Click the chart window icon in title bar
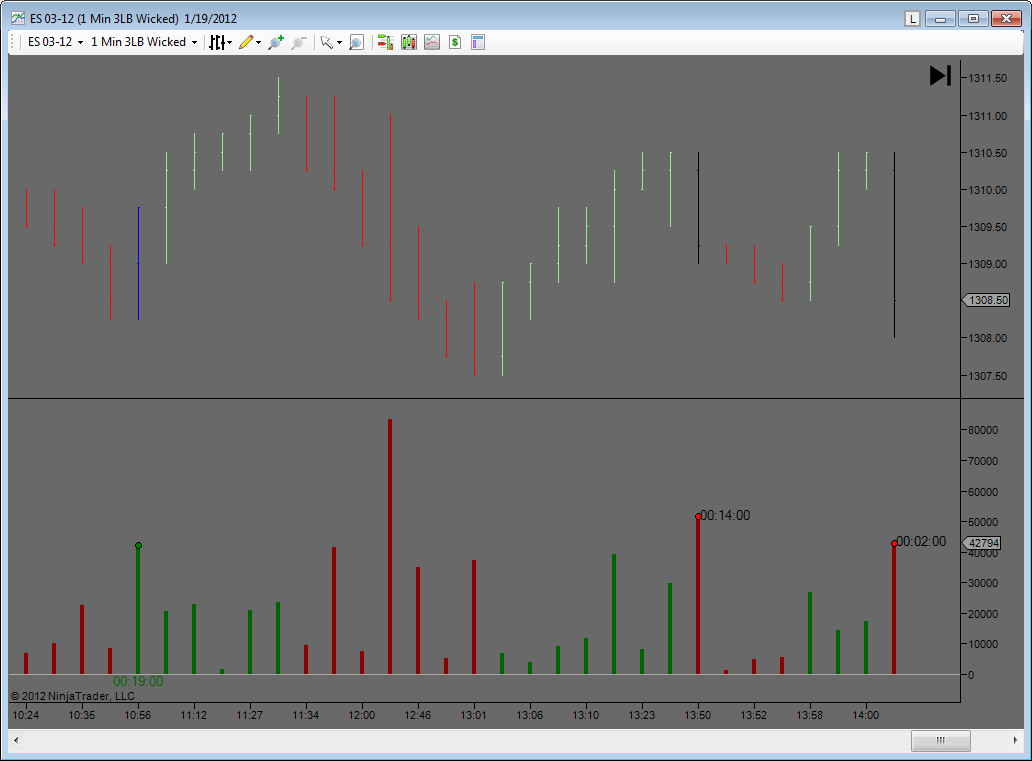This screenshot has height=761, width=1032. point(18,18)
